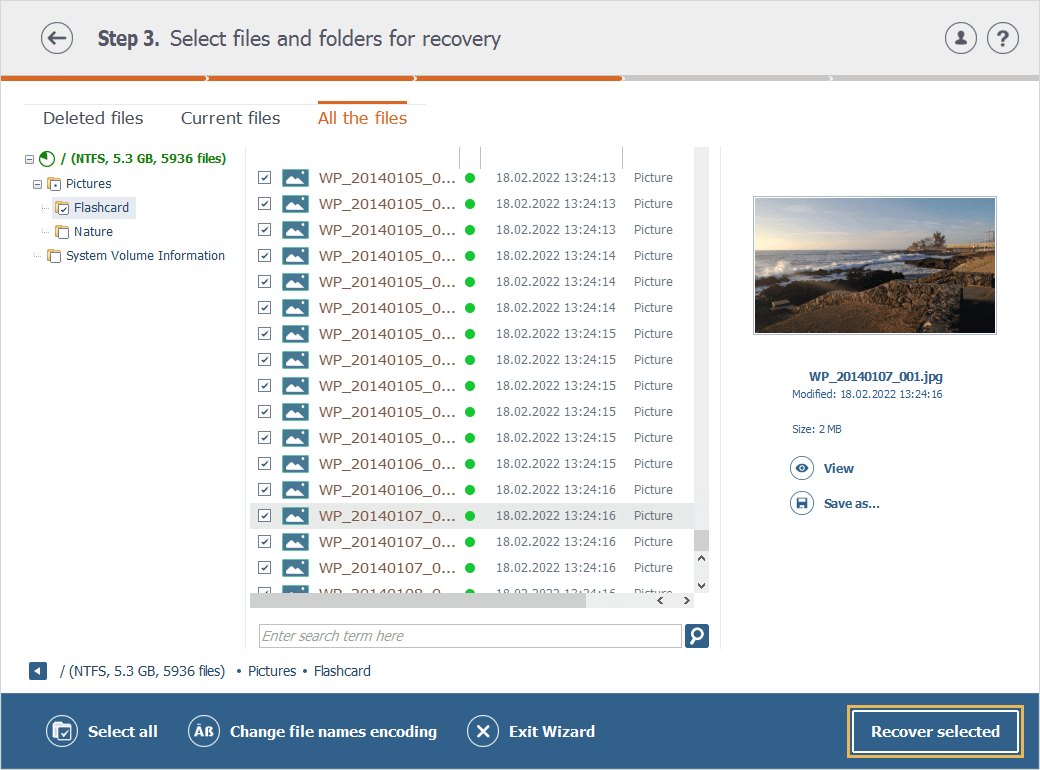Click the Select all label
The image size is (1040, 770).
(x=123, y=732)
